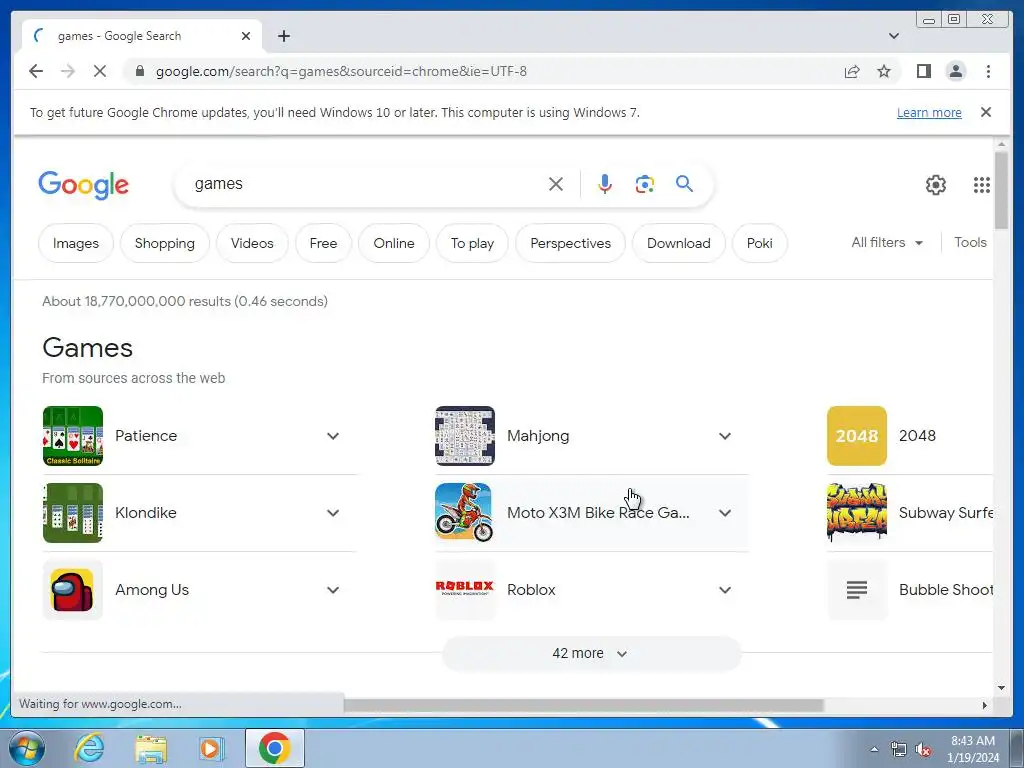Select the Poki filter chip

(760, 243)
